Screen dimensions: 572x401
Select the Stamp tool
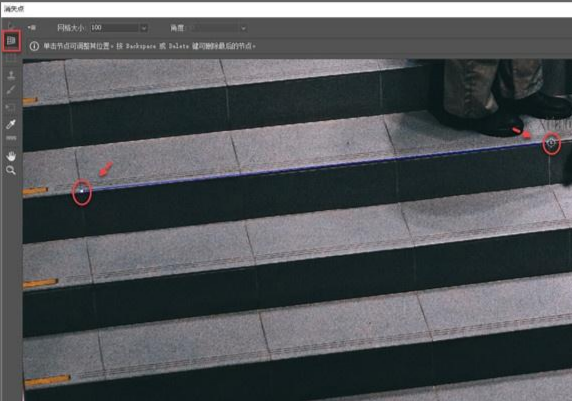click(11, 76)
